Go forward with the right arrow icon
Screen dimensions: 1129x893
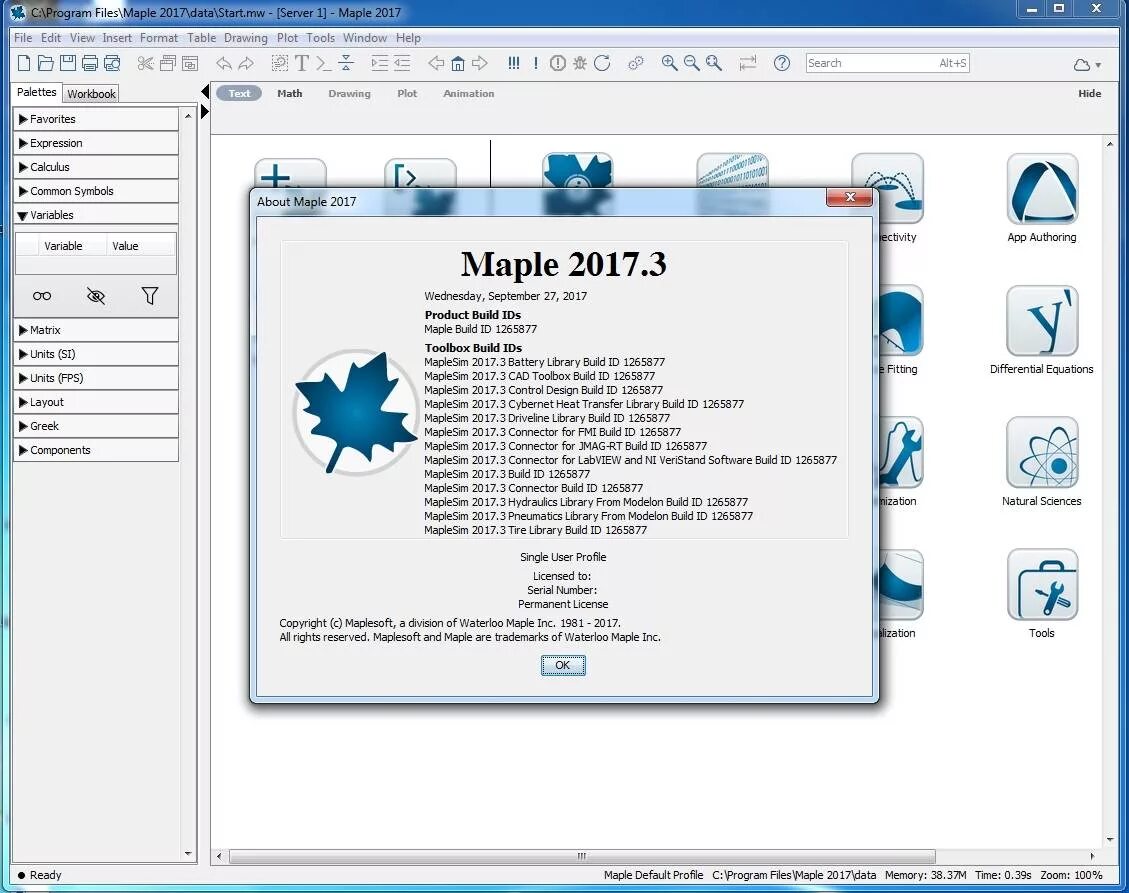pyautogui.click(x=480, y=63)
